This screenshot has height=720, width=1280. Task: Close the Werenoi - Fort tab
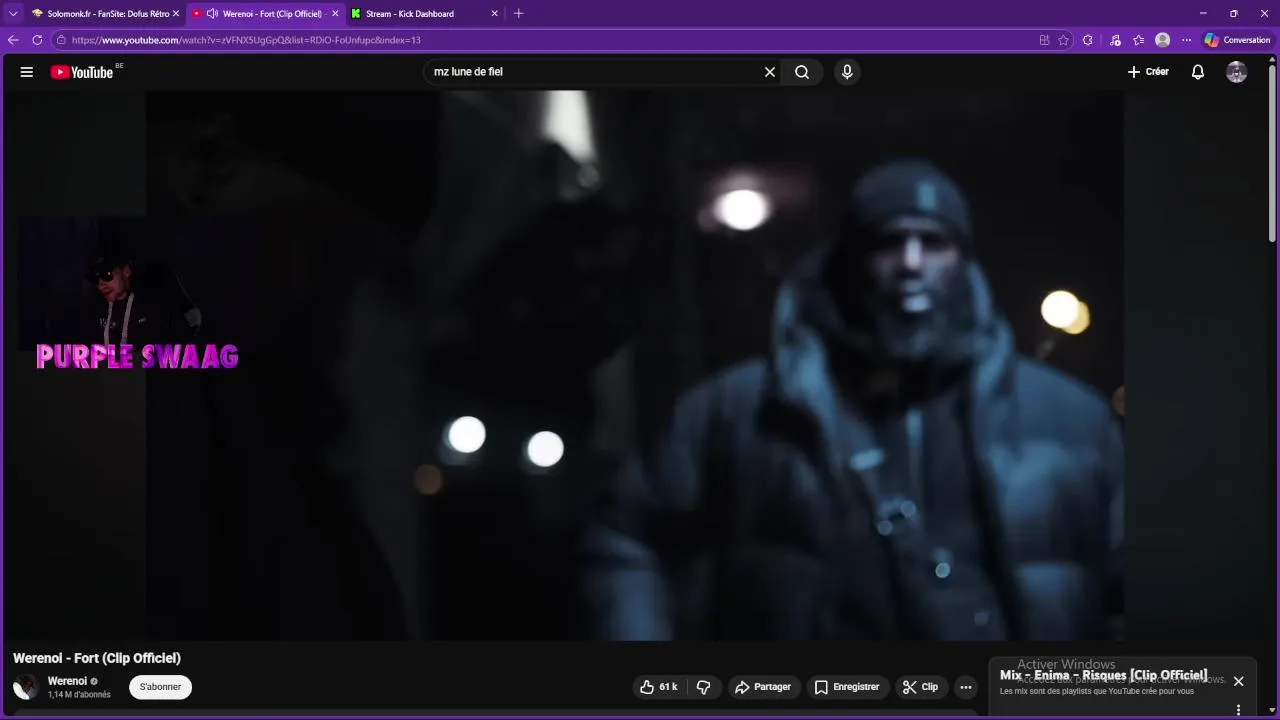click(x=335, y=14)
